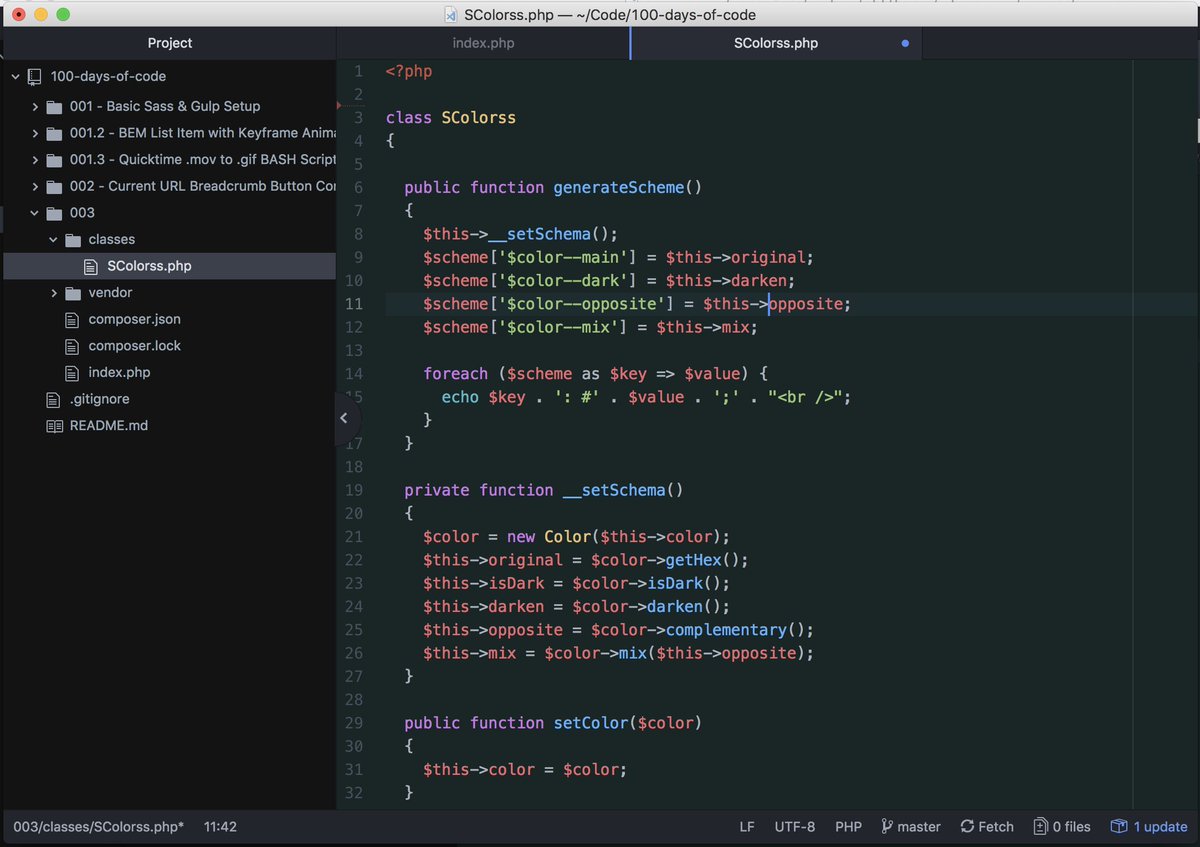Viewport: 1200px width, 847px height.
Task: Click the master branch label in status bar
Action: pyautogui.click(x=919, y=827)
